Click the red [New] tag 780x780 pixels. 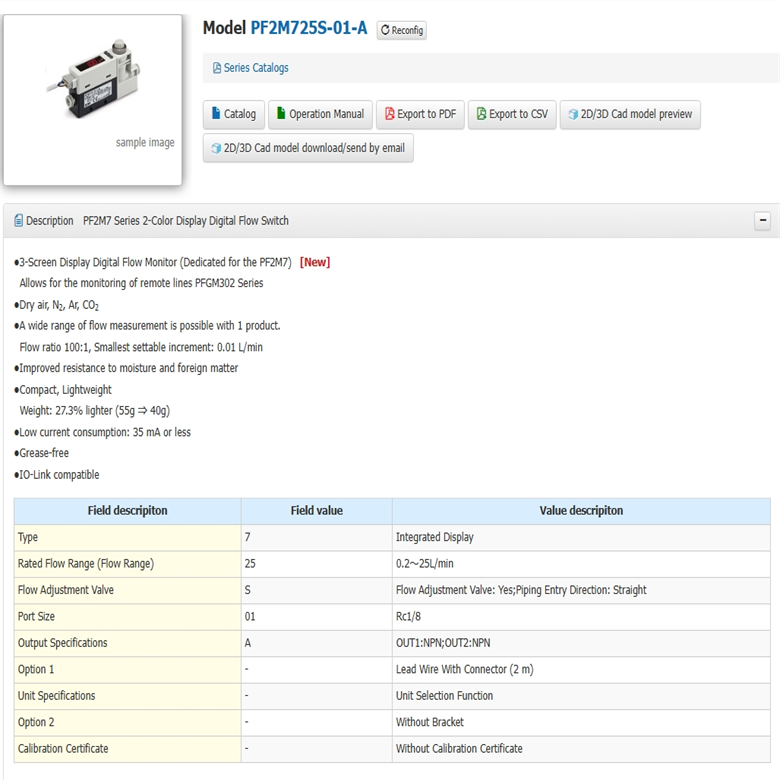pos(315,262)
